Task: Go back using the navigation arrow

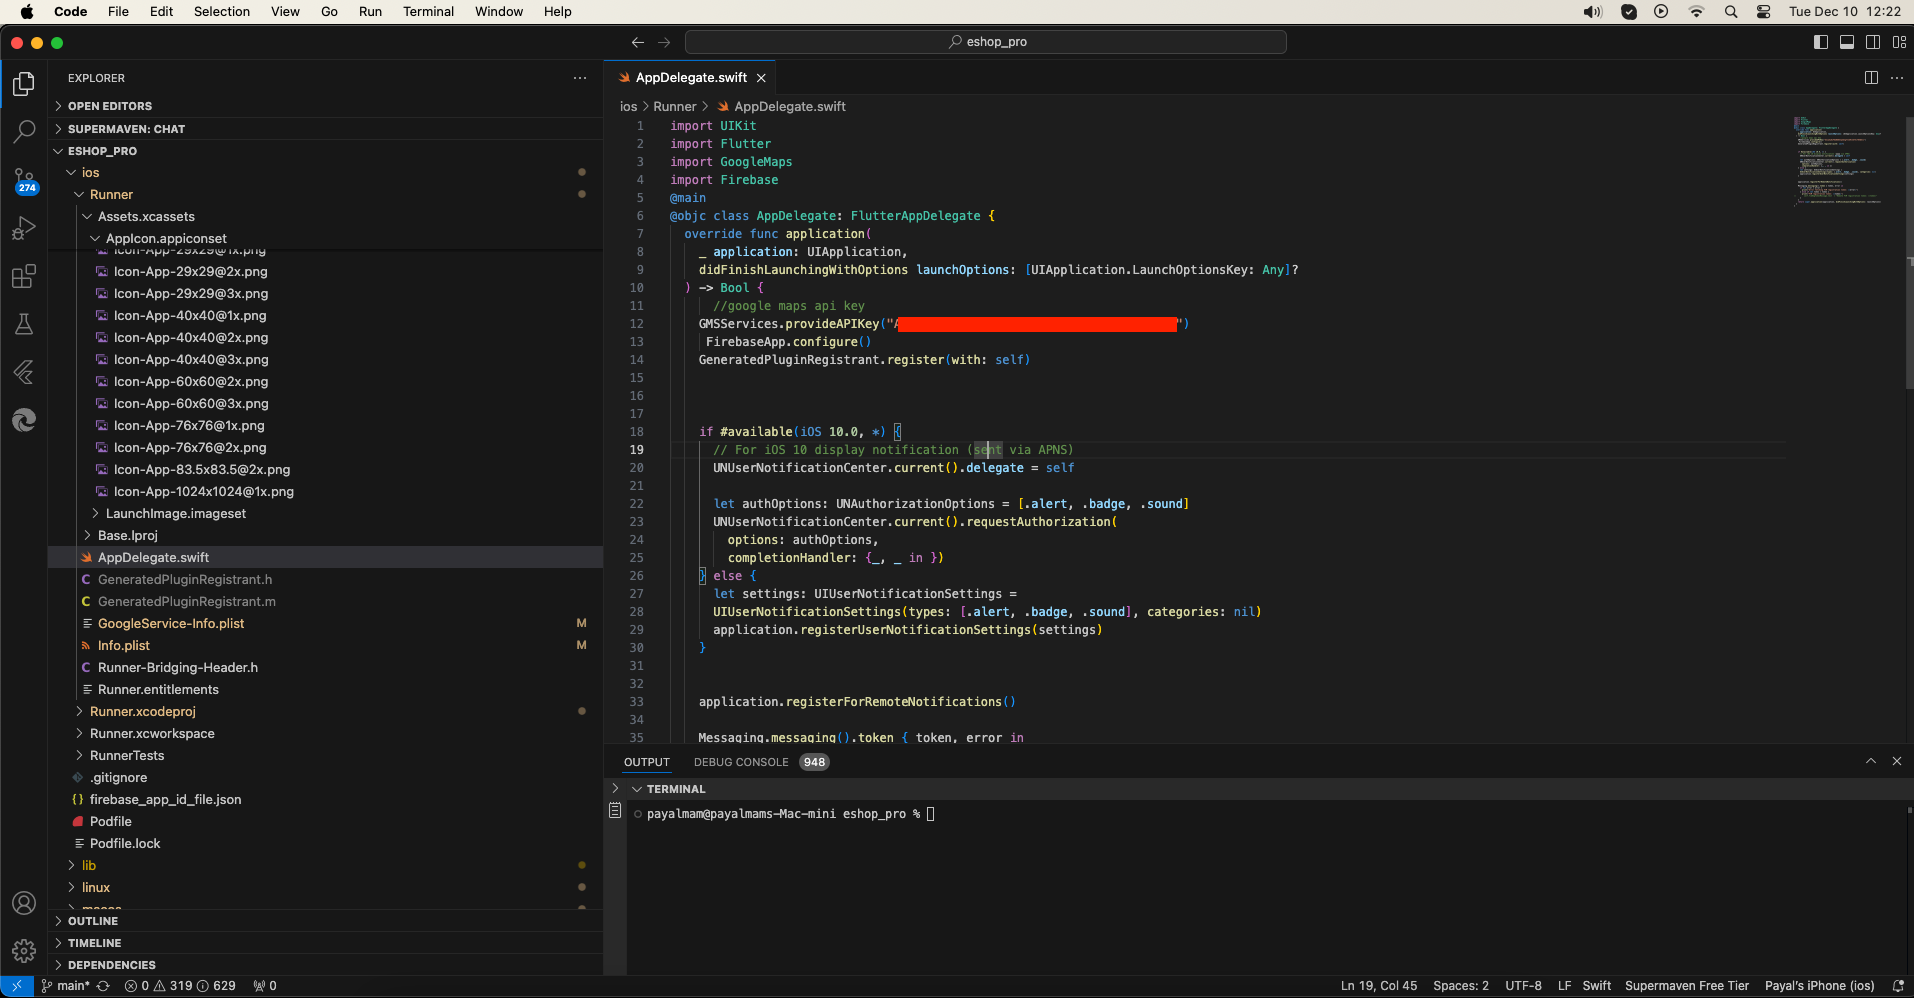Action: pos(637,42)
